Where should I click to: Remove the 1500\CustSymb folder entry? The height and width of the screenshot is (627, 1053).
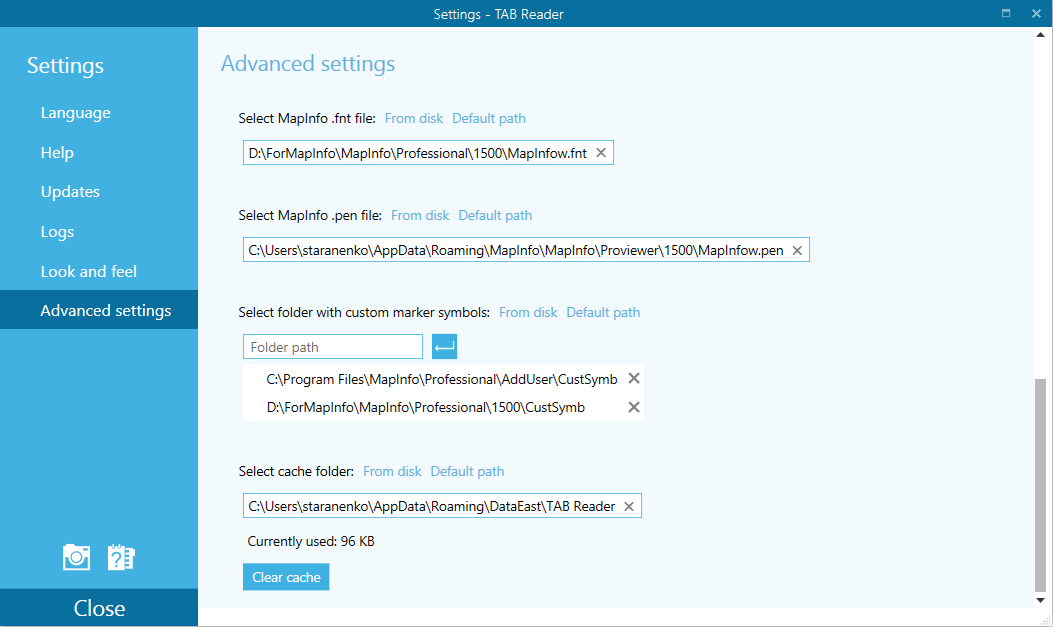tap(633, 407)
